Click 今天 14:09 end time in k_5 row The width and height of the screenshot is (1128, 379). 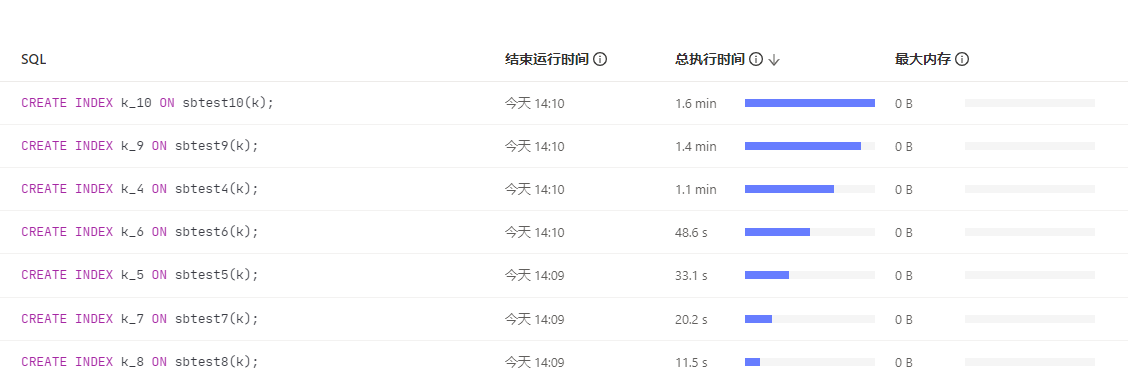click(535, 276)
